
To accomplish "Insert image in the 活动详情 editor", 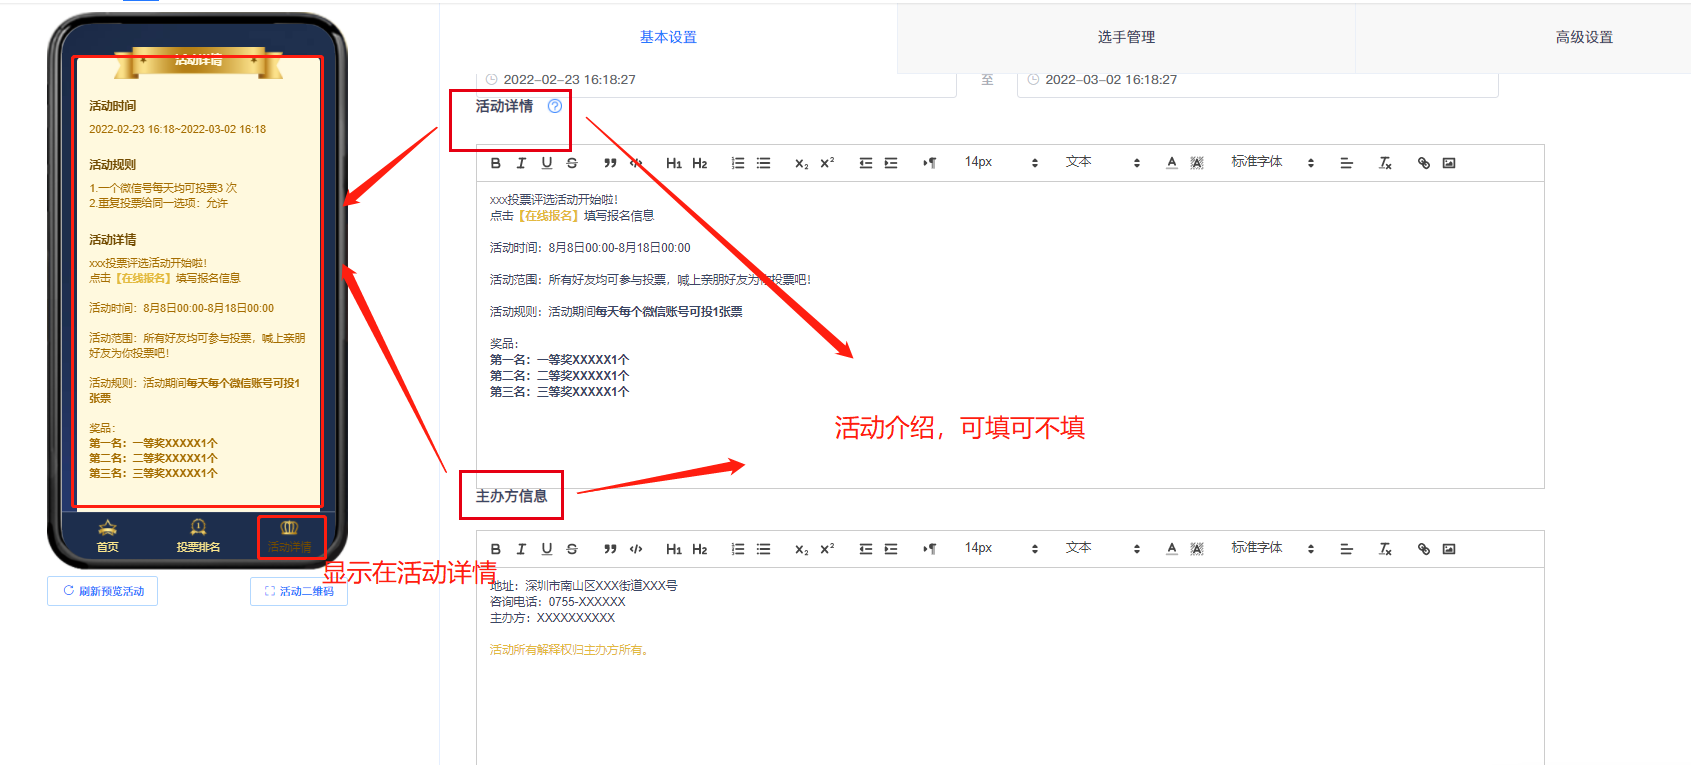I will coord(1449,163).
